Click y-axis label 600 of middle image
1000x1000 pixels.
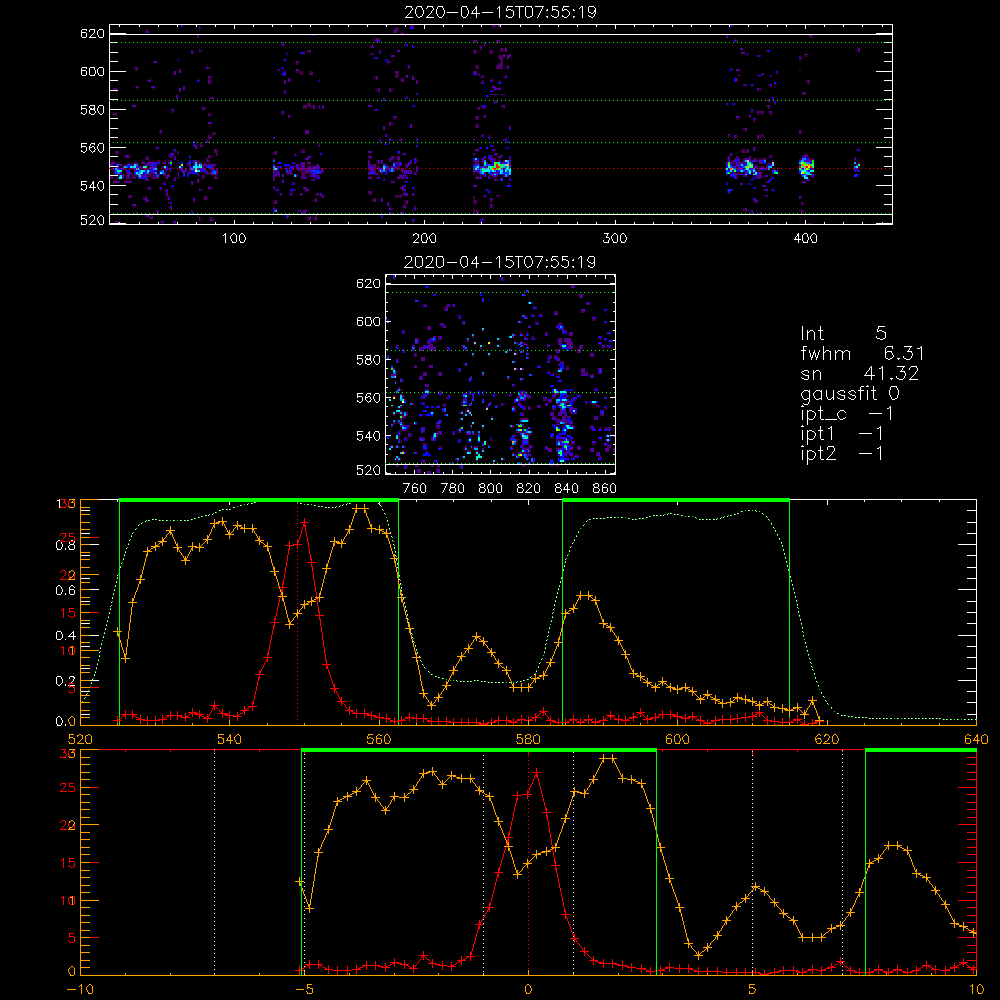(x=369, y=321)
